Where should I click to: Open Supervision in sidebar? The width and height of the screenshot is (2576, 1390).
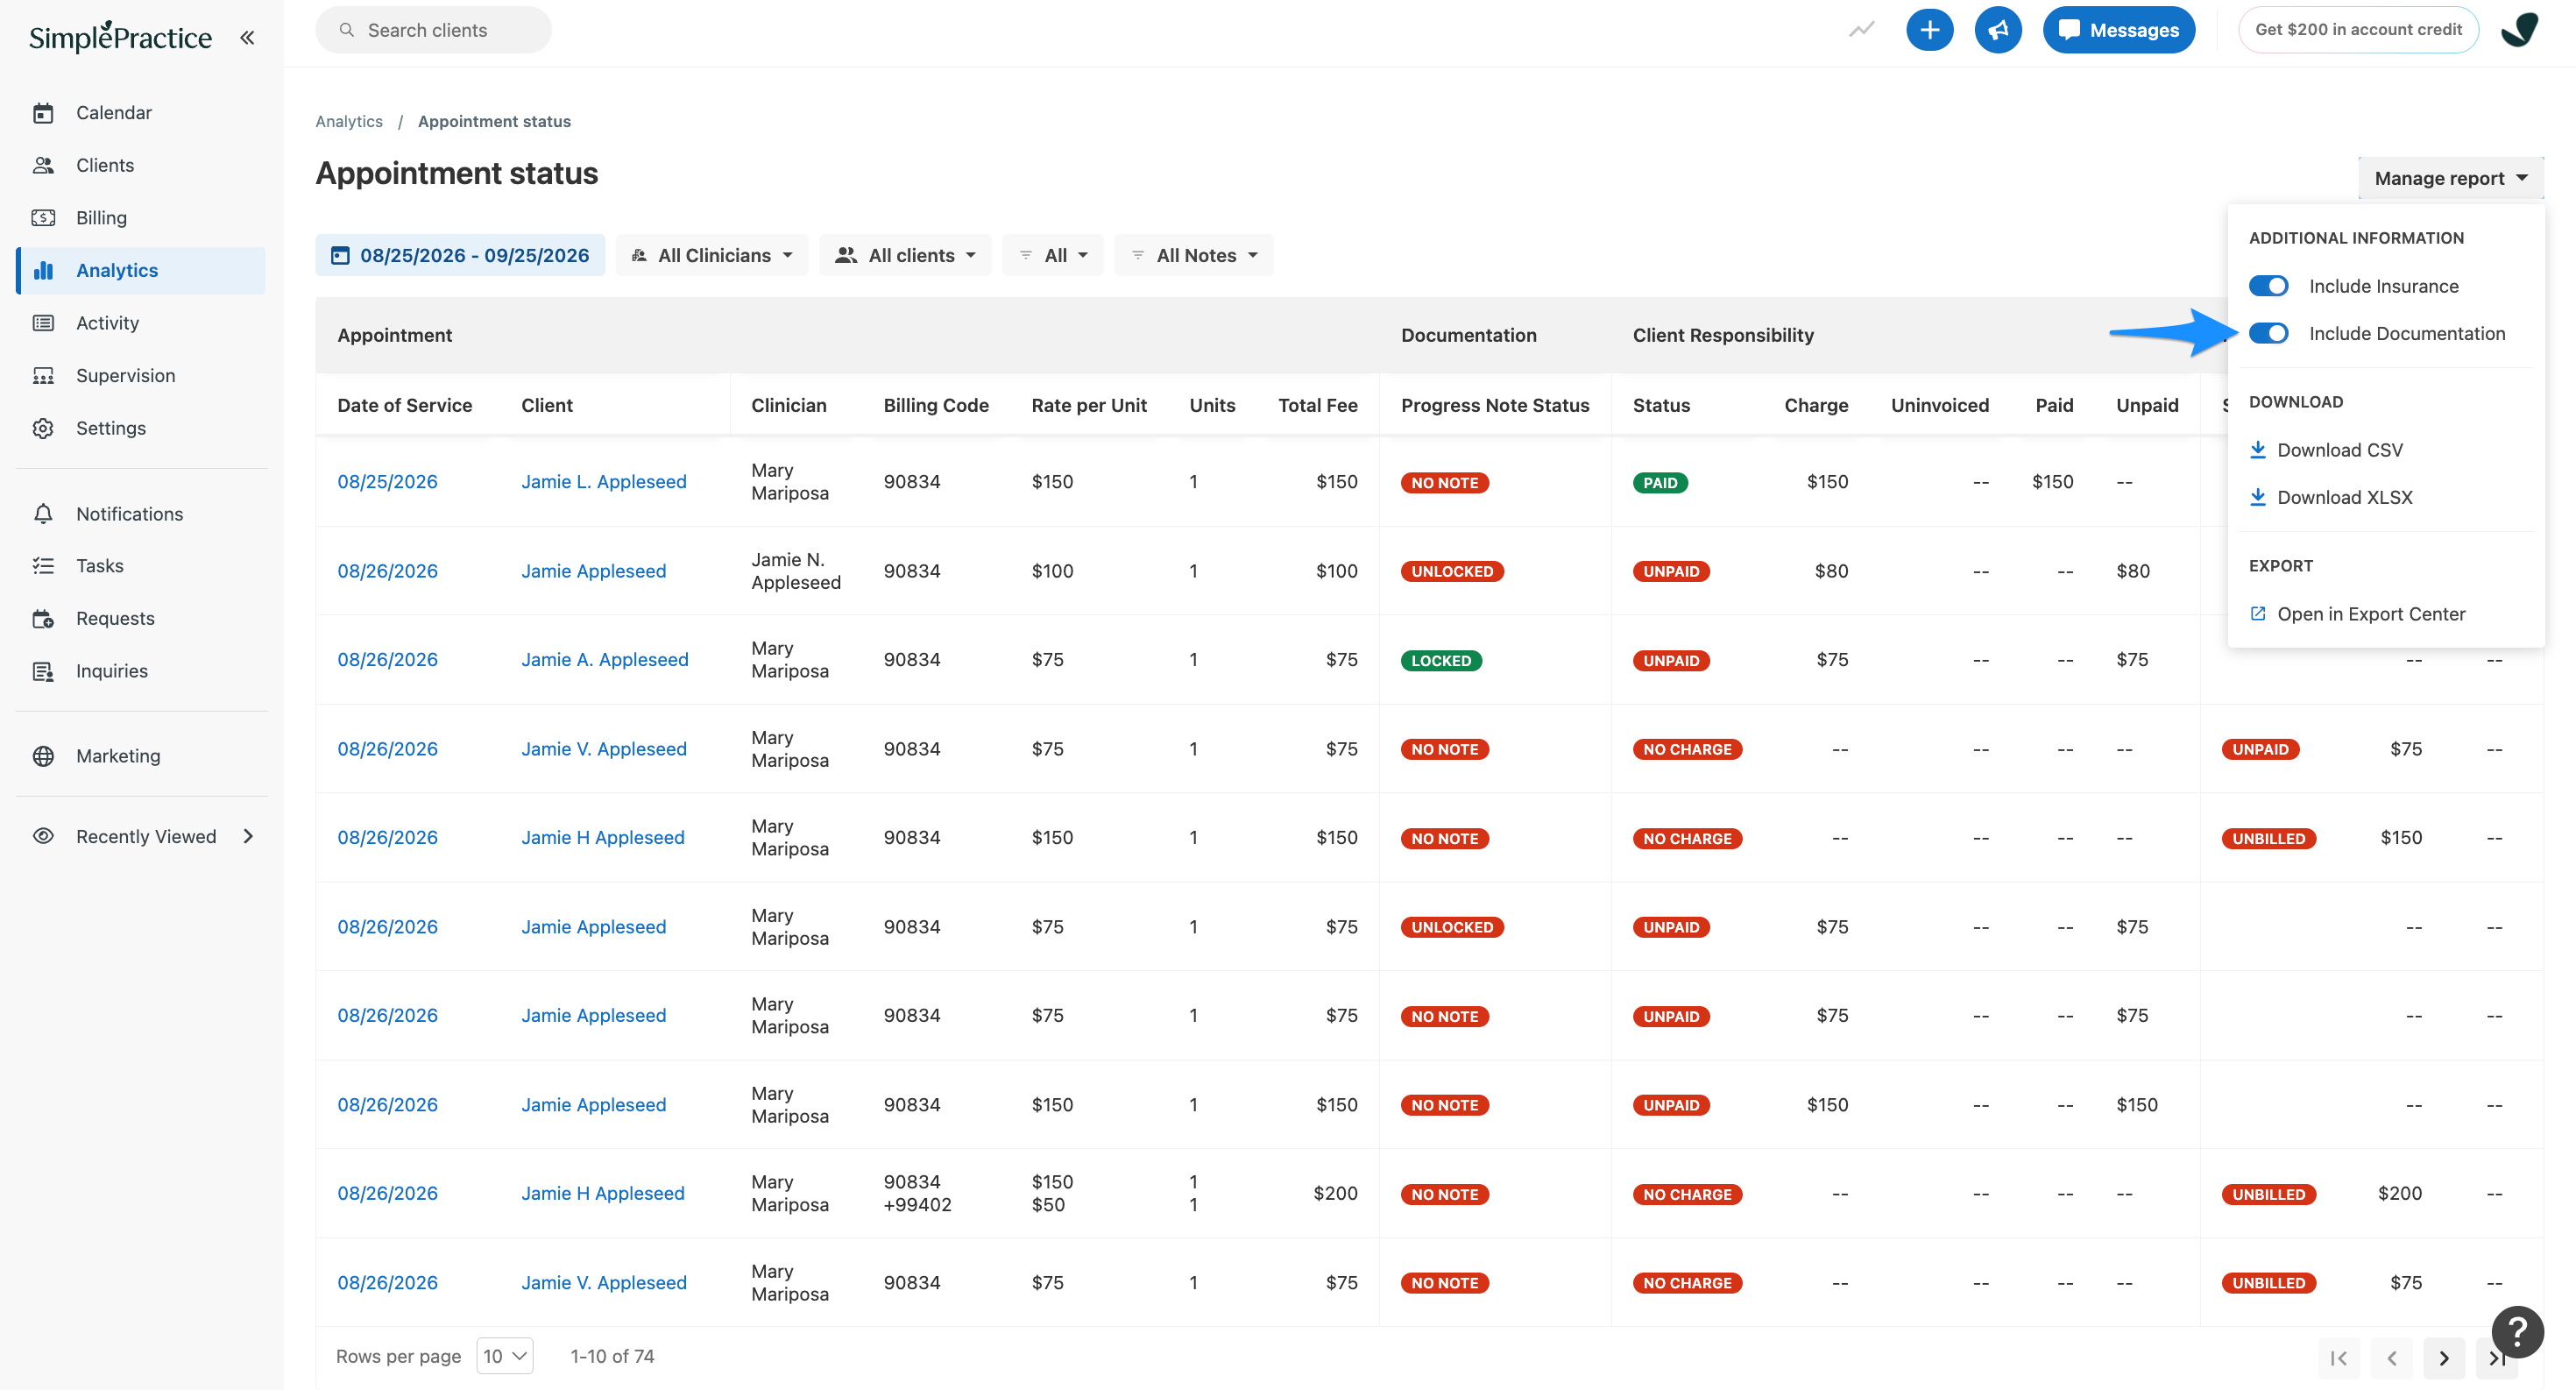141,376
